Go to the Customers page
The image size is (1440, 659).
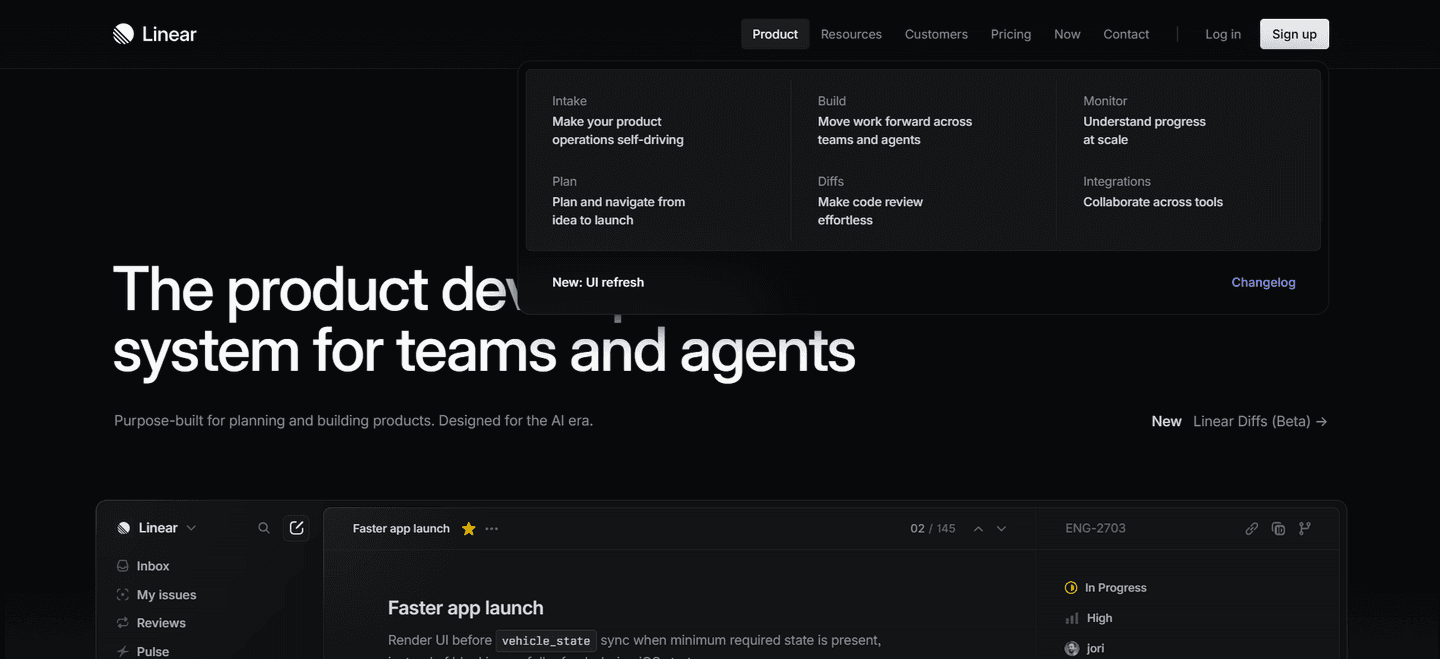coord(936,34)
